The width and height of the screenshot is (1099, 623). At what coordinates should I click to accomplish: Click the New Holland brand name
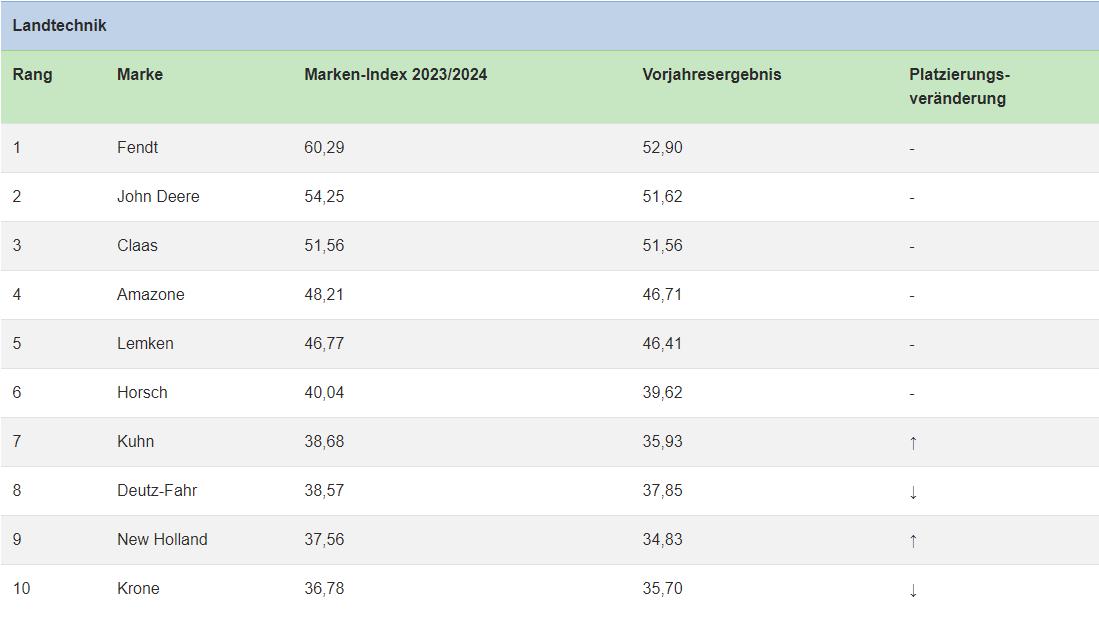(x=162, y=540)
